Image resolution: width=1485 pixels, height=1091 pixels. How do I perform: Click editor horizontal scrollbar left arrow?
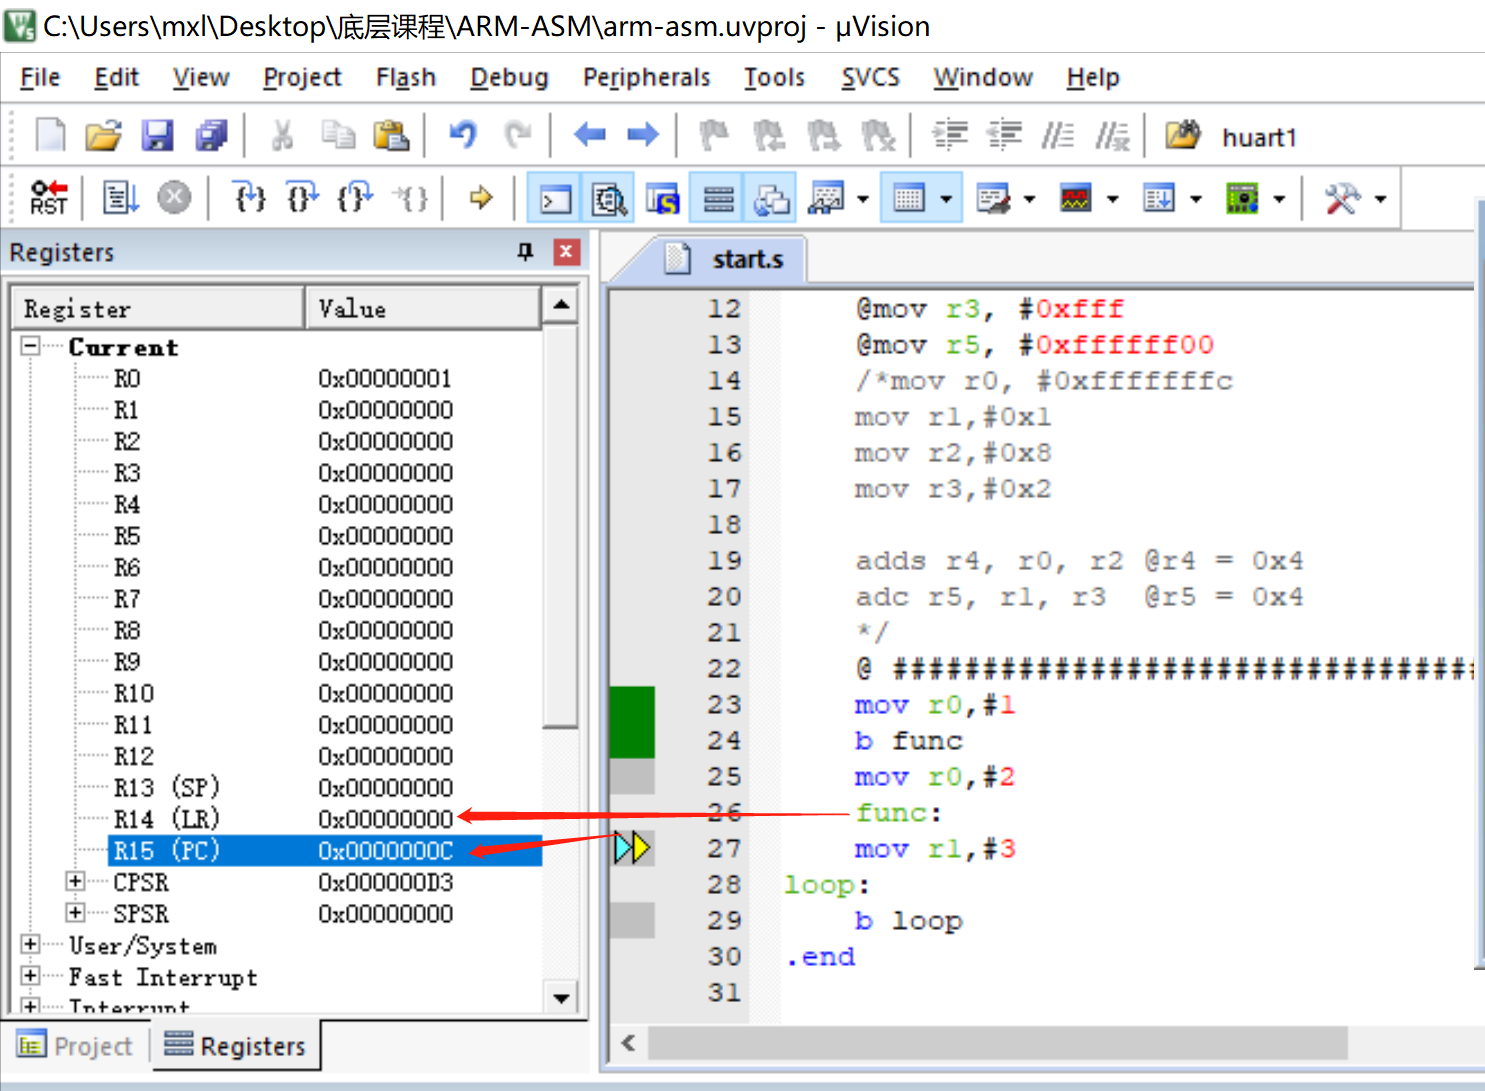pyautogui.click(x=628, y=1043)
